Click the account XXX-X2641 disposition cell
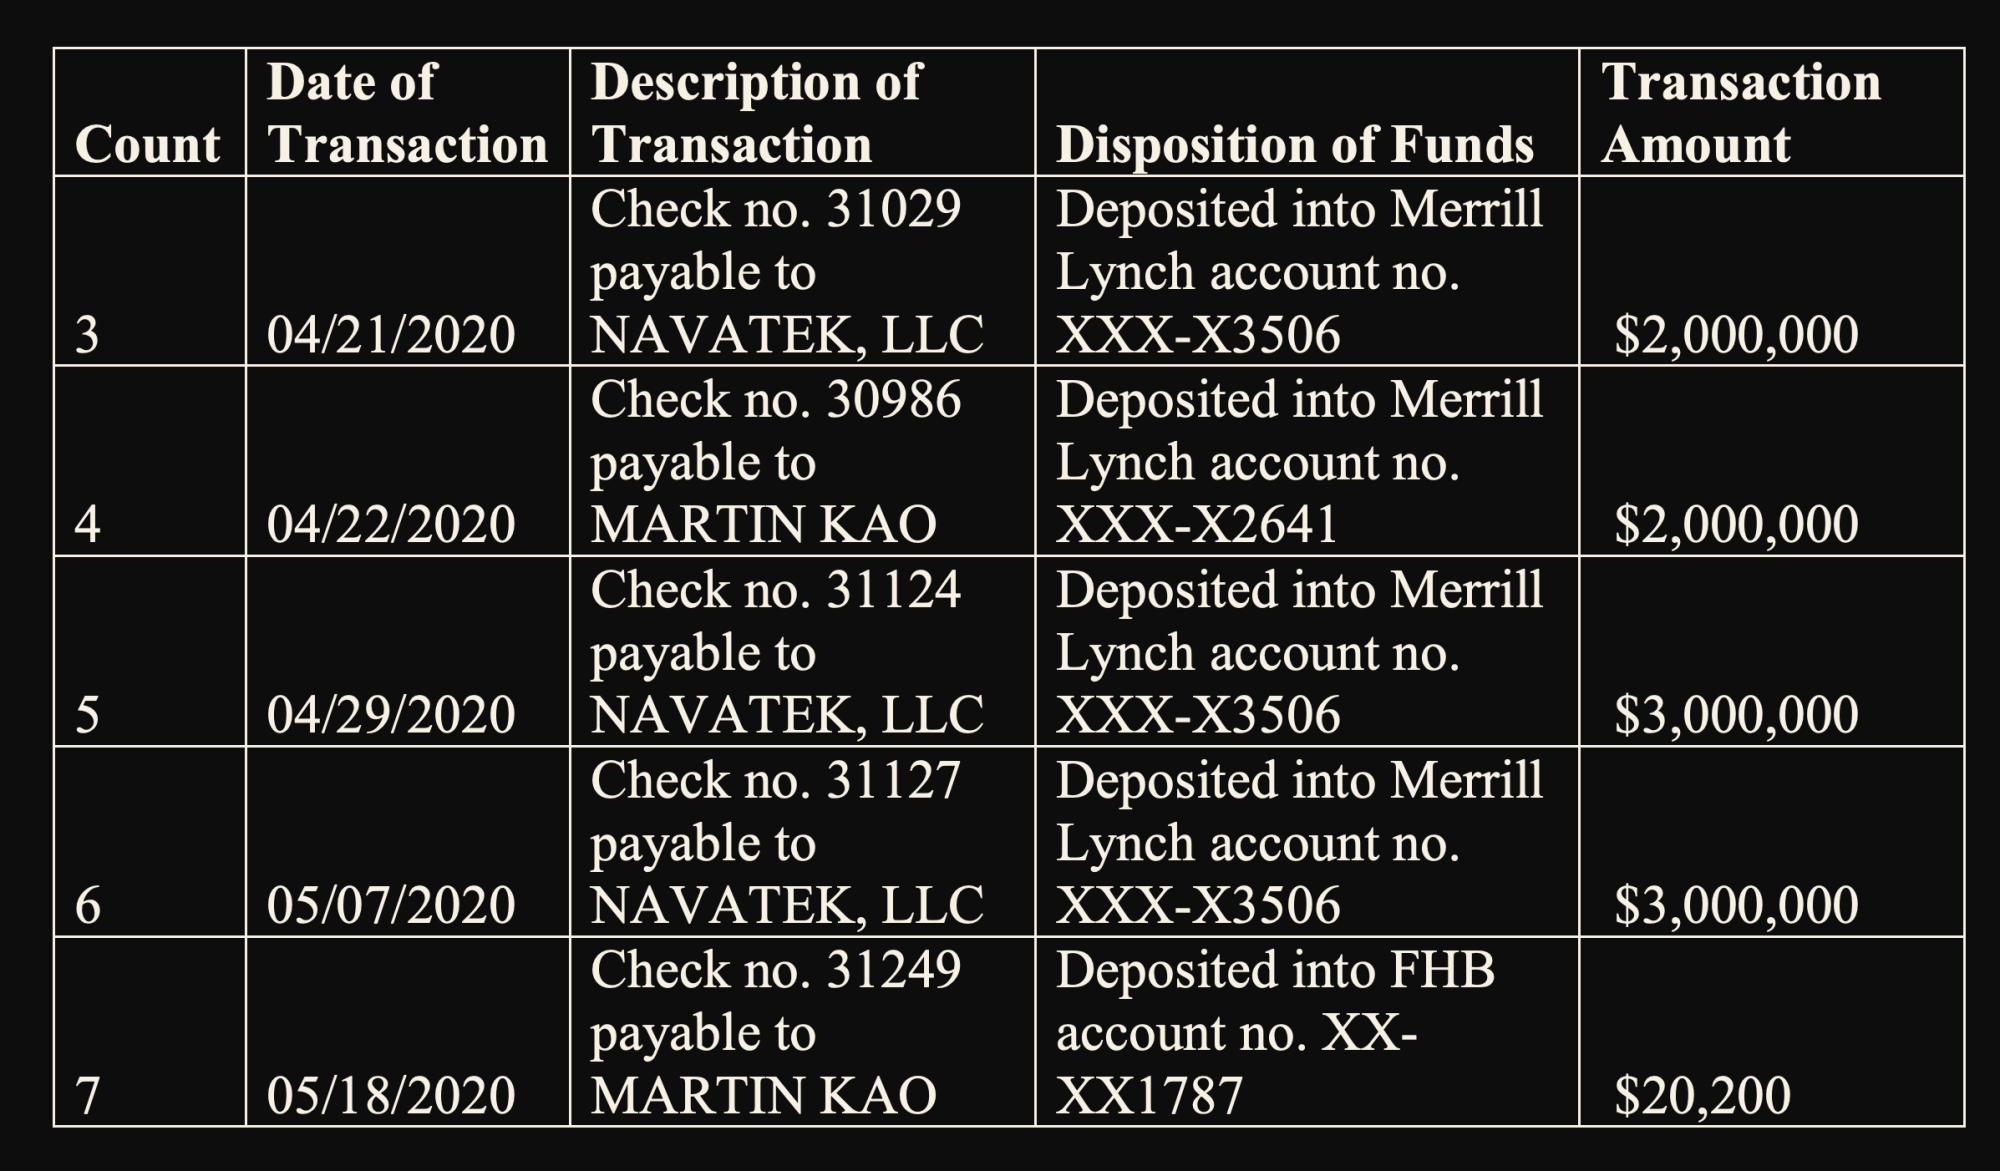The width and height of the screenshot is (2000, 1171). point(1299,461)
